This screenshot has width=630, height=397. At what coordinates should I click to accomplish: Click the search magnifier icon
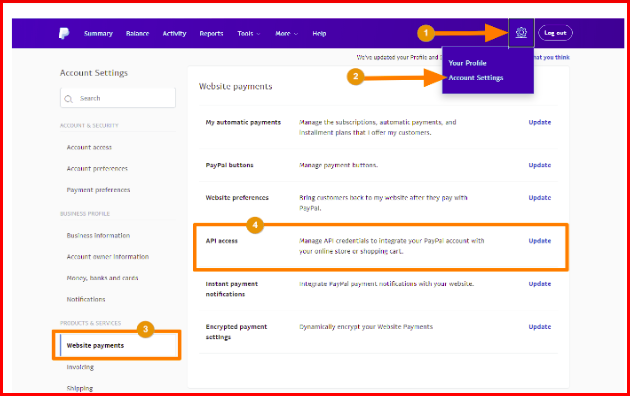click(x=69, y=98)
